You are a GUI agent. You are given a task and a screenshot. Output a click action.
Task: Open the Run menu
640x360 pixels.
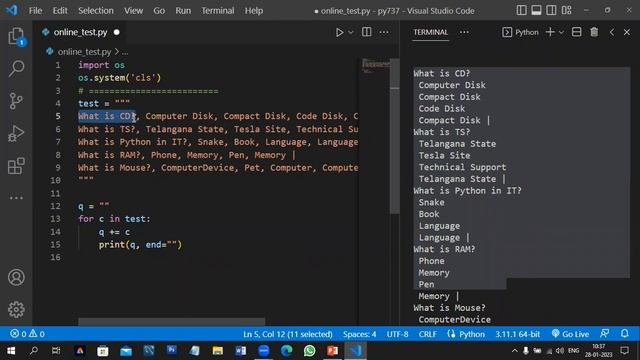[x=183, y=11]
